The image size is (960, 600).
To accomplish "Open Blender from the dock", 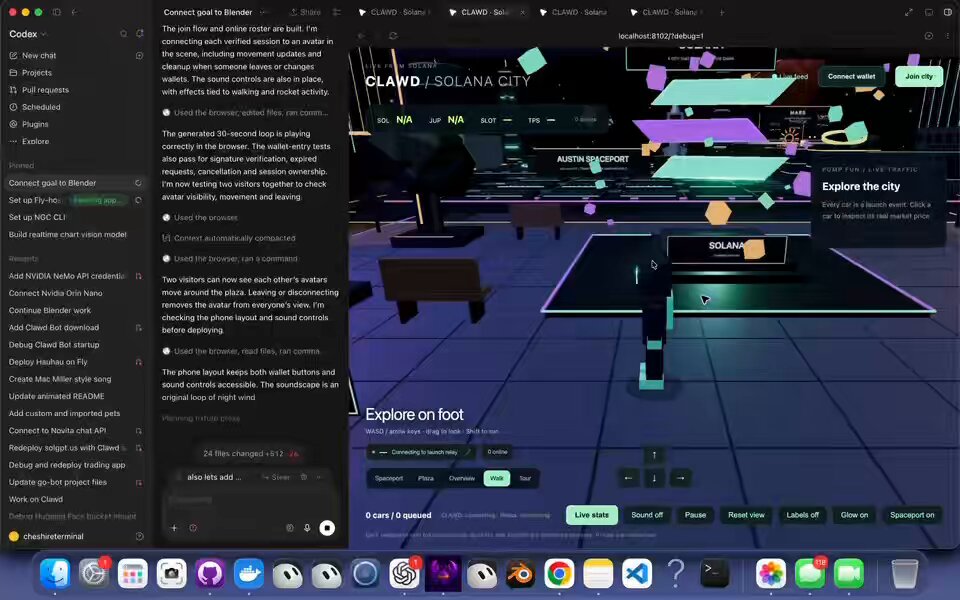I will pos(520,574).
